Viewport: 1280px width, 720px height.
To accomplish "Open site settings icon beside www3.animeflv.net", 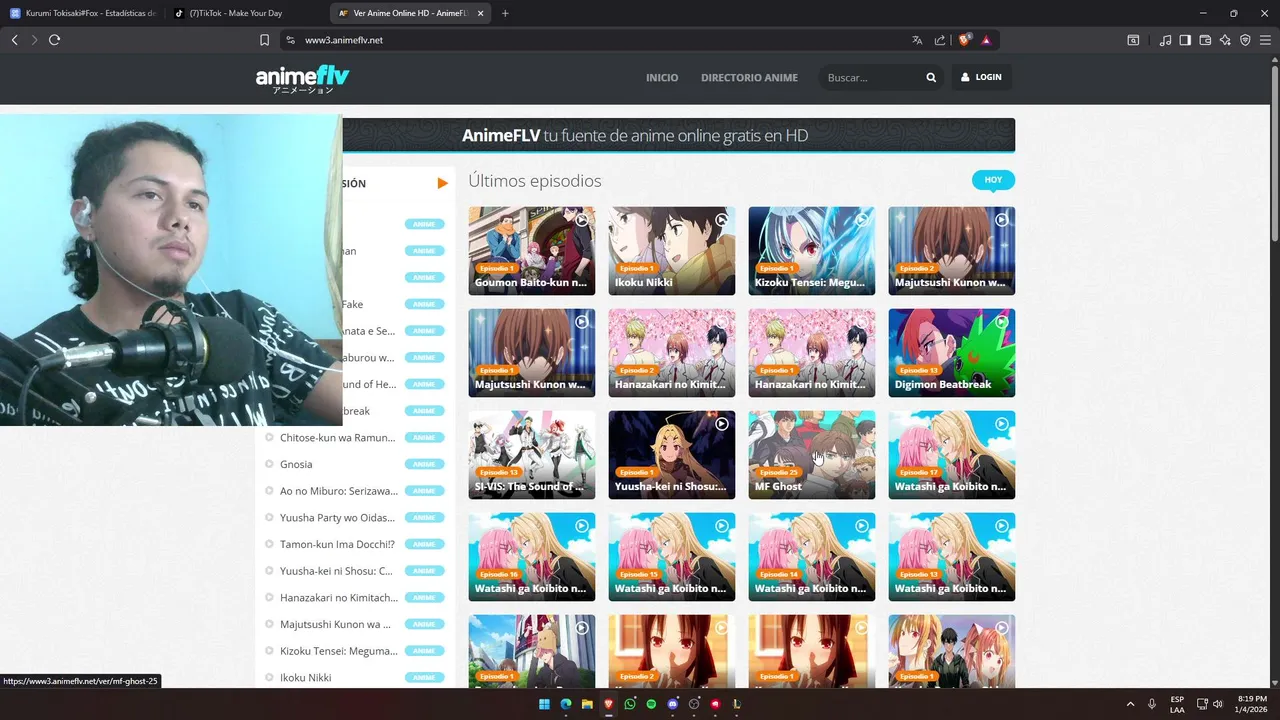I will tap(290, 40).
